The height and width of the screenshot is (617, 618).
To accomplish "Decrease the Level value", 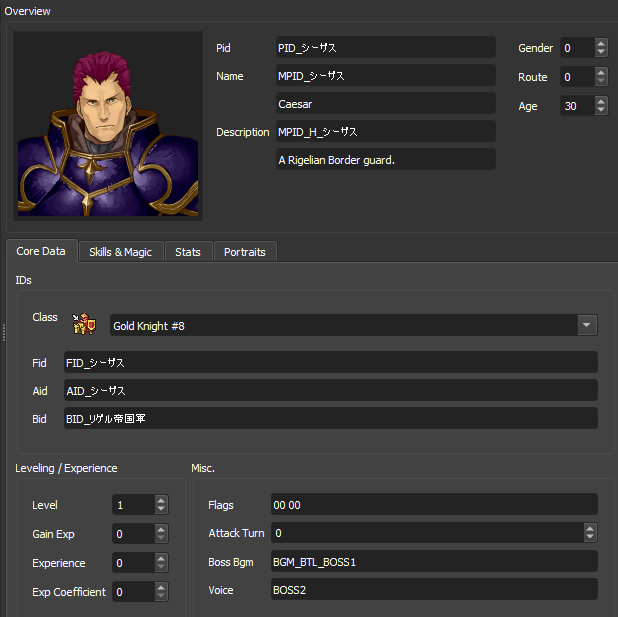I will point(161,509).
